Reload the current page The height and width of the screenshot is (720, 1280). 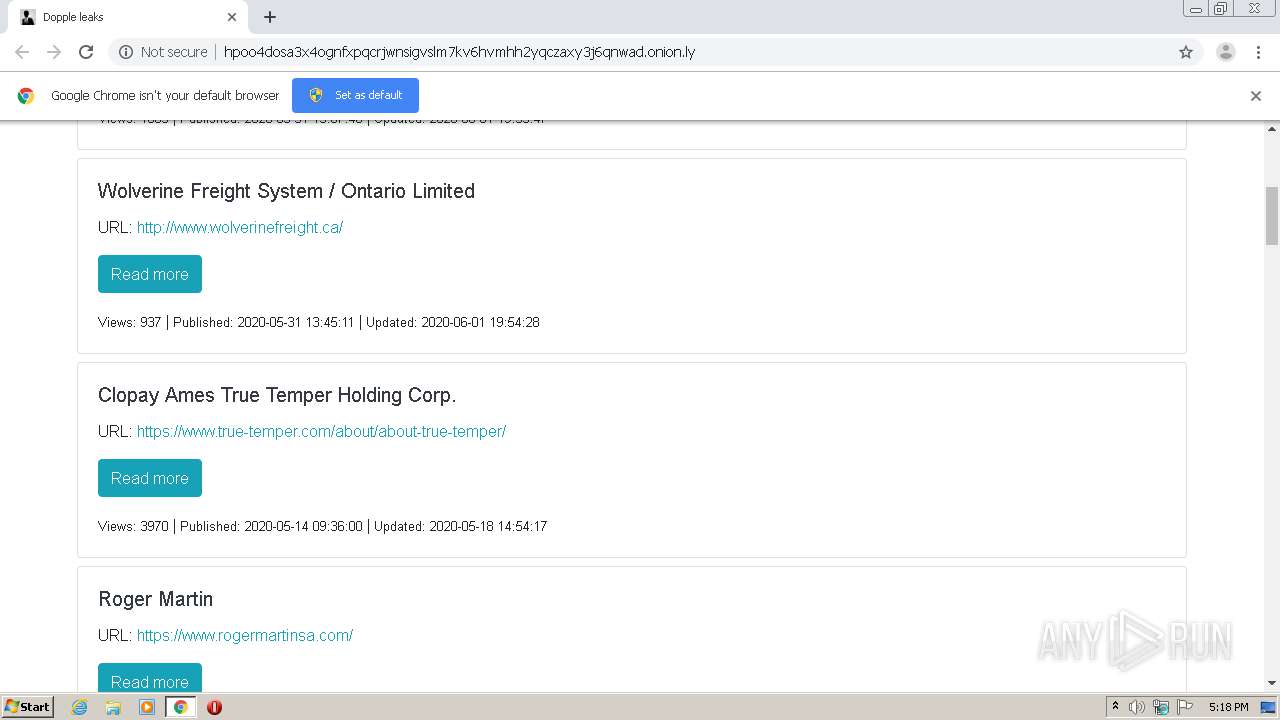pos(86,52)
